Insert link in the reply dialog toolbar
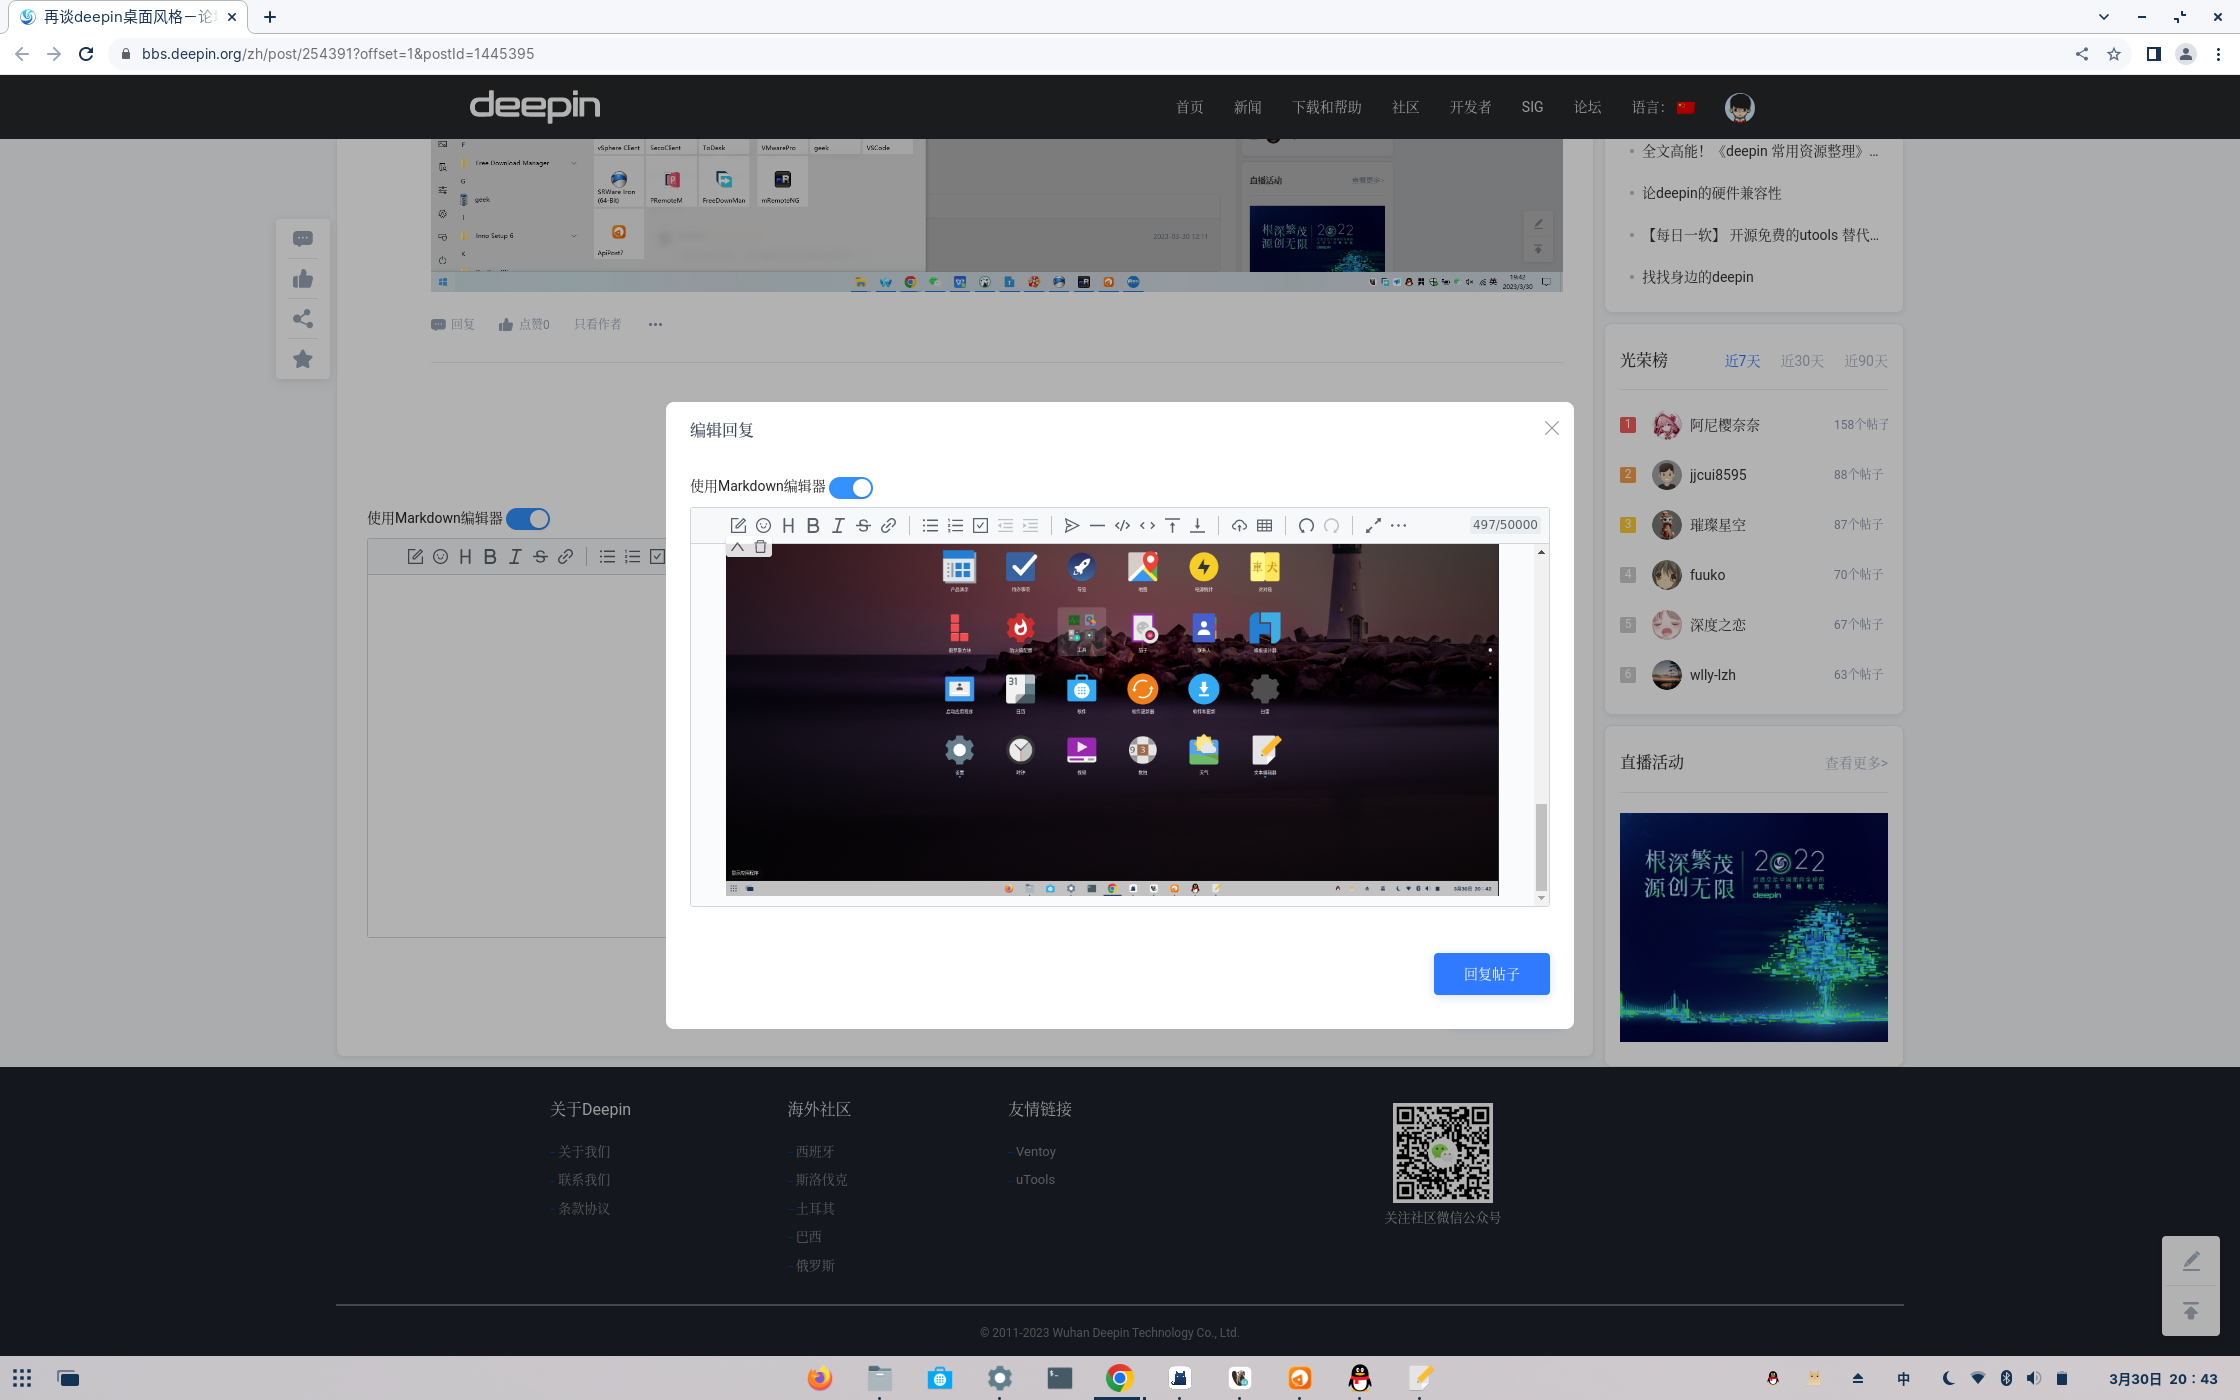The image size is (2240, 1400). (x=888, y=526)
